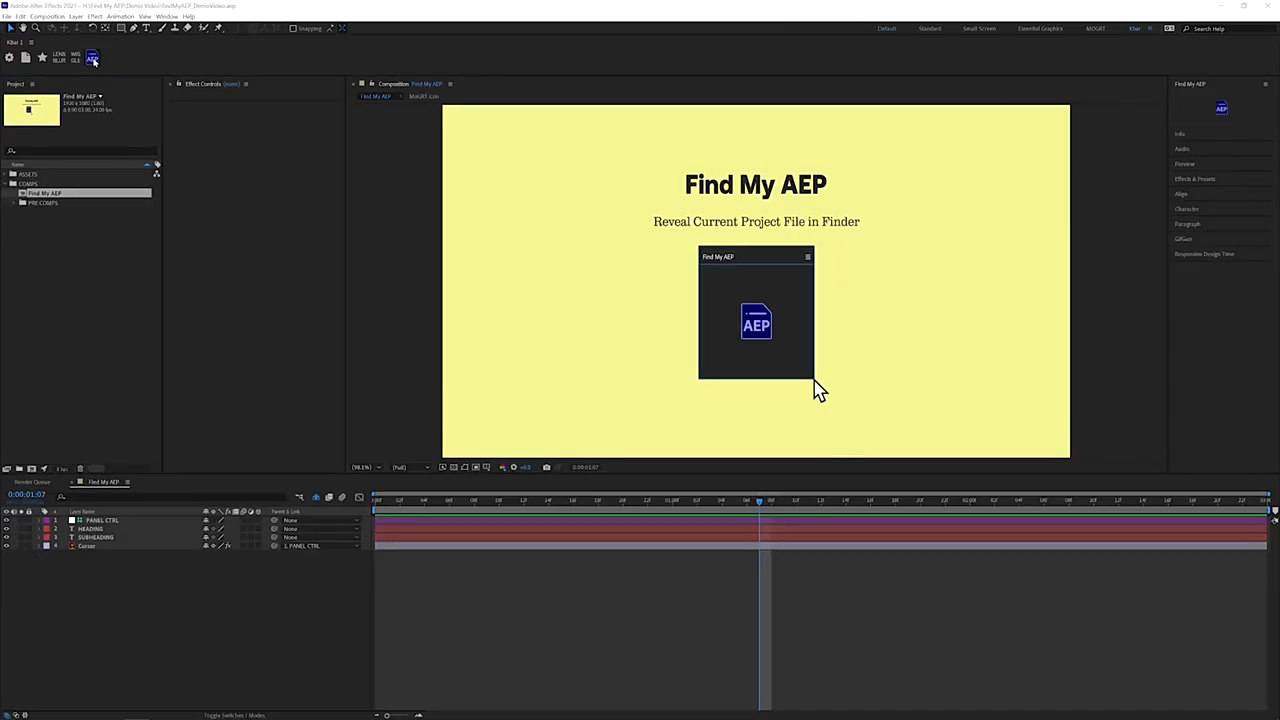1280x720 pixels.
Task: Expand the PRE COMPS folder
Action: (x=14, y=203)
